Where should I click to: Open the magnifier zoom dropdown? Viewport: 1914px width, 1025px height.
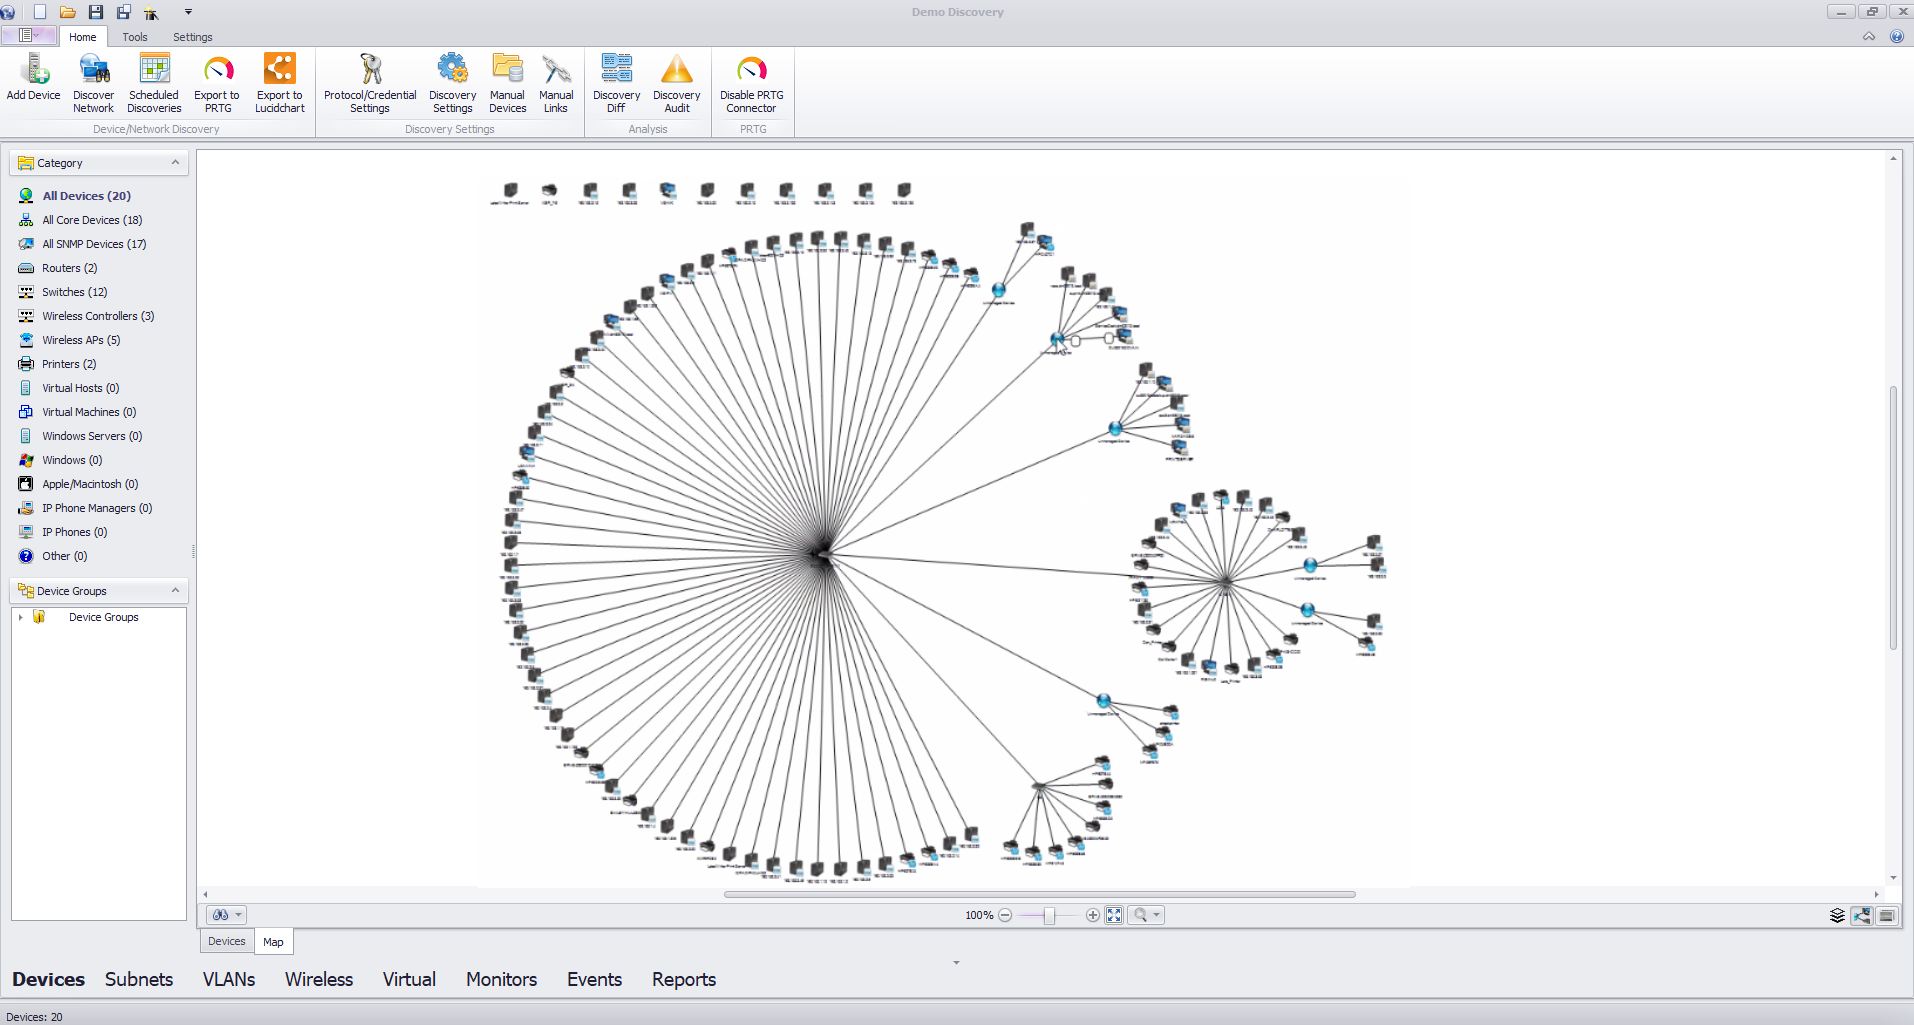point(1146,915)
